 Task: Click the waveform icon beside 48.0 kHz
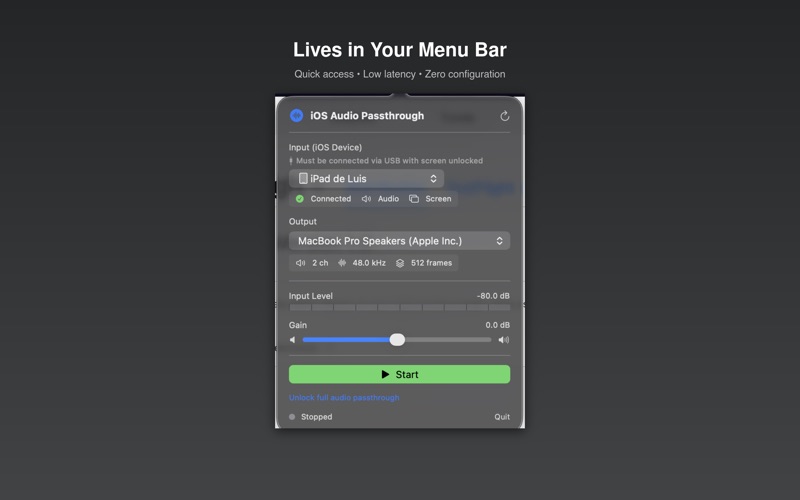coord(342,263)
